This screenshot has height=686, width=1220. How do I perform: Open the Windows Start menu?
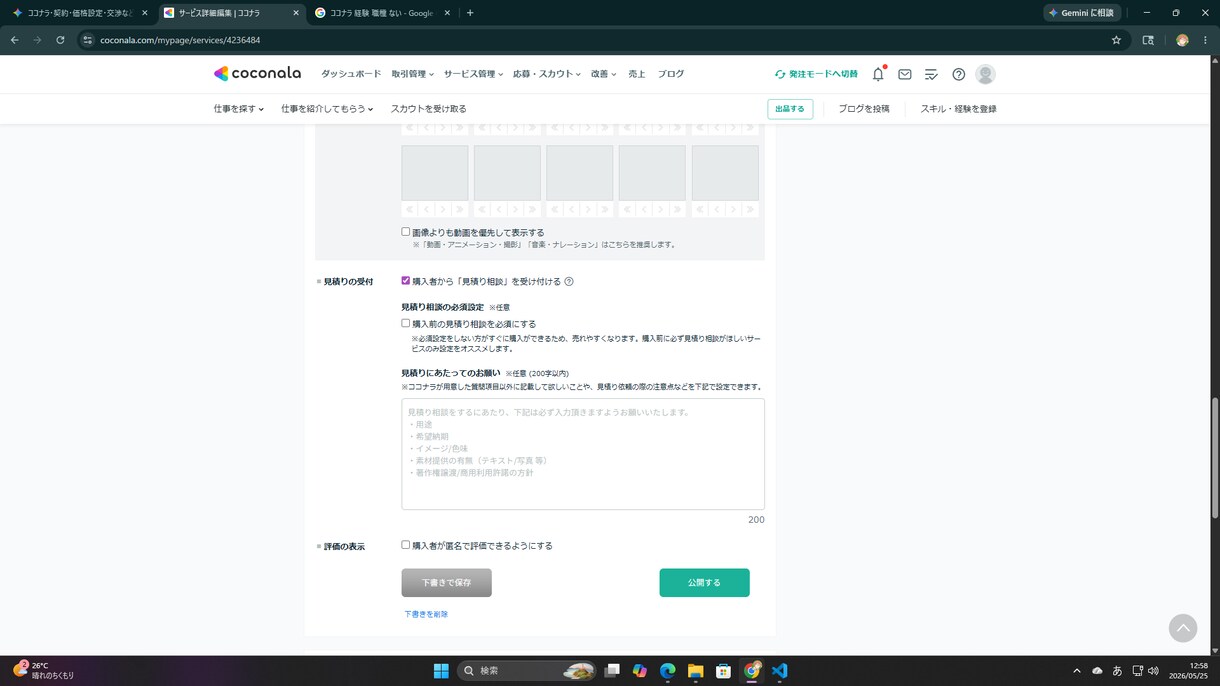(x=441, y=671)
